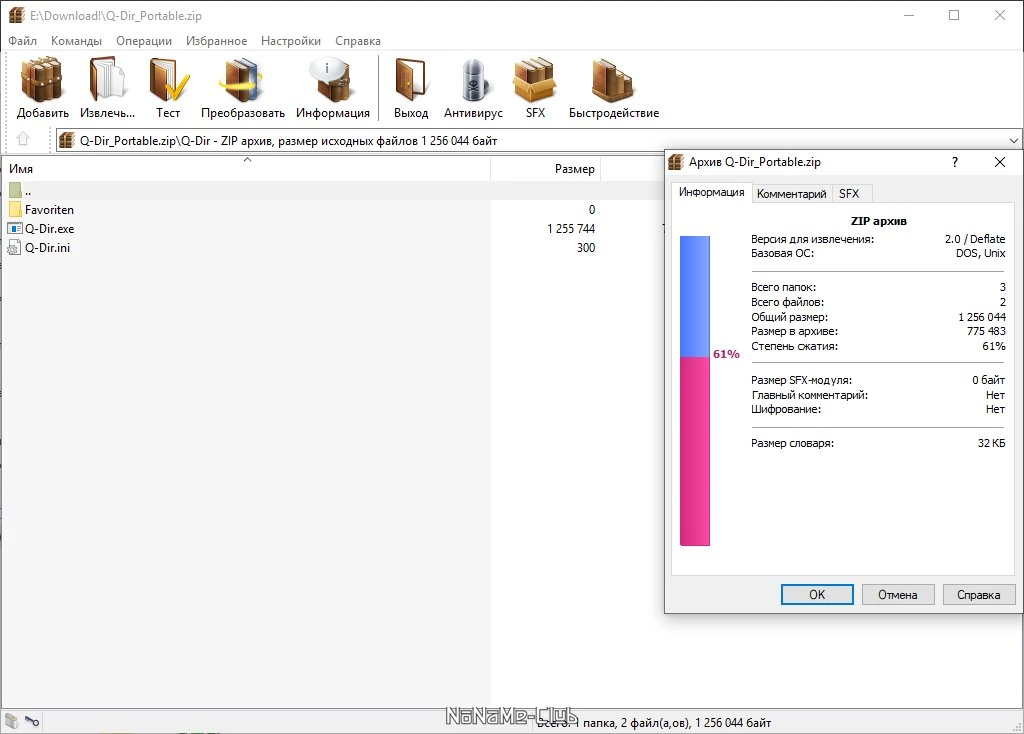Viewport: 1024px width, 734px height.
Task: Click the disk icon in the status bar
Action: [12, 722]
